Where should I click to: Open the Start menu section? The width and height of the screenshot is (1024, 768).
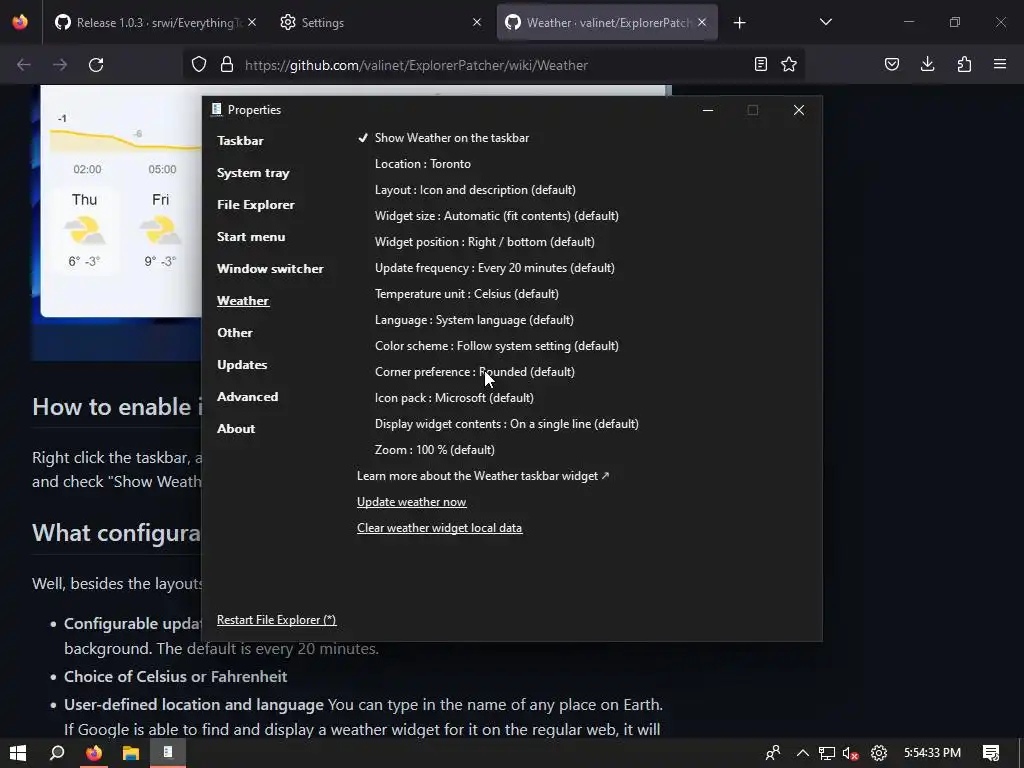251,236
